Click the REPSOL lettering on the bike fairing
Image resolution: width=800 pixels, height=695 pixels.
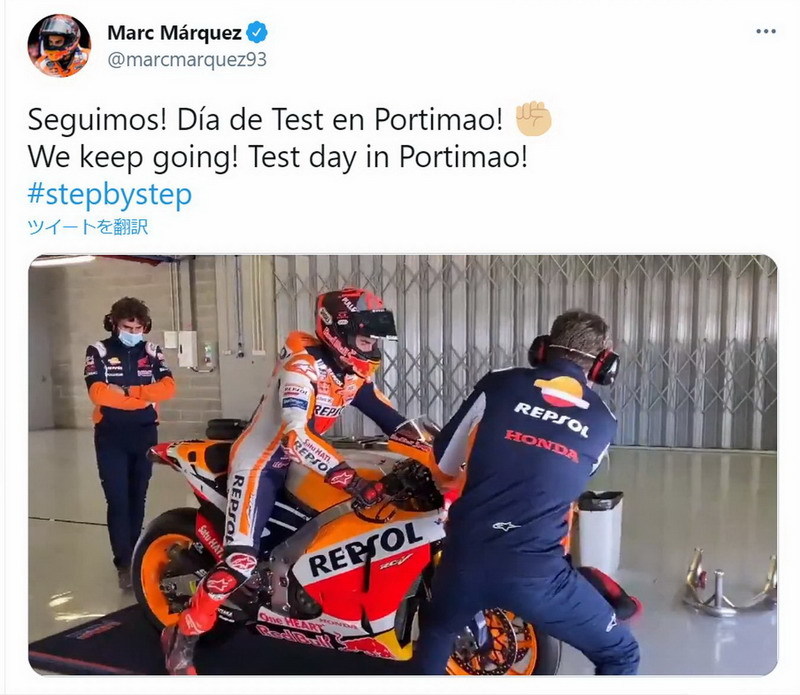[x=365, y=549]
